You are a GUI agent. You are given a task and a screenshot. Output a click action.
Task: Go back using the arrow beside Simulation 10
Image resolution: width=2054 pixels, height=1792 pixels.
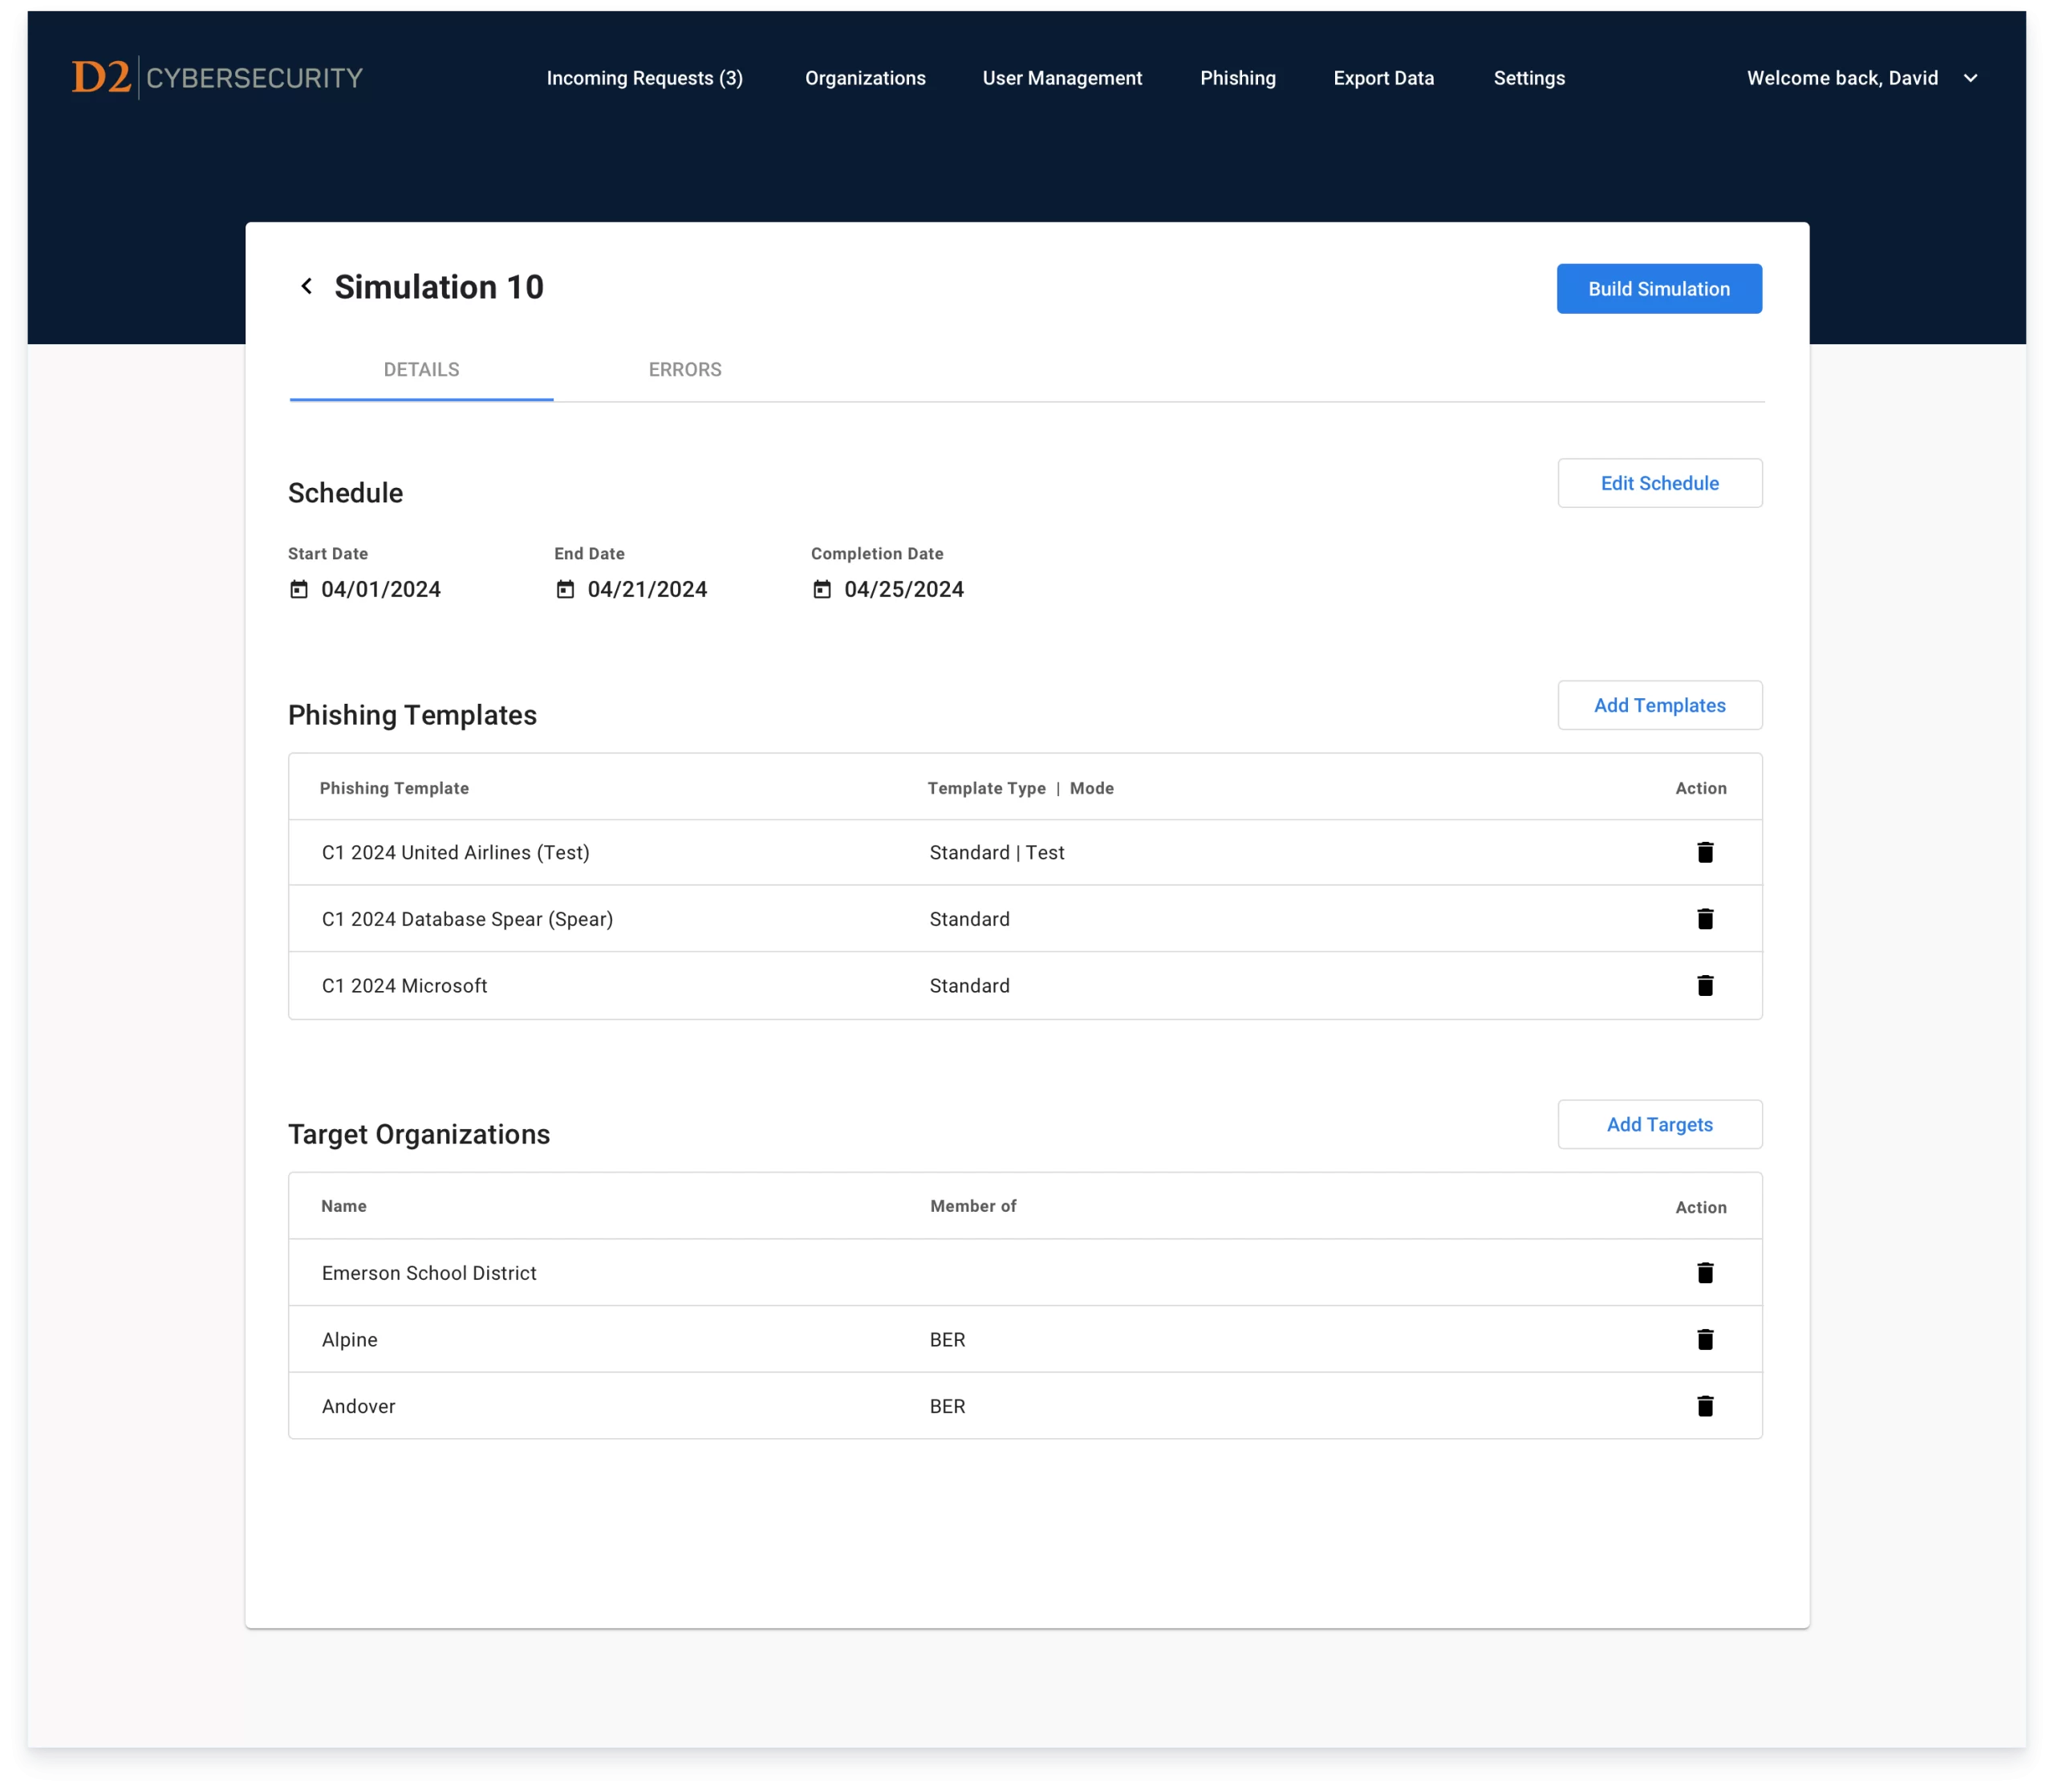coord(307,287)
